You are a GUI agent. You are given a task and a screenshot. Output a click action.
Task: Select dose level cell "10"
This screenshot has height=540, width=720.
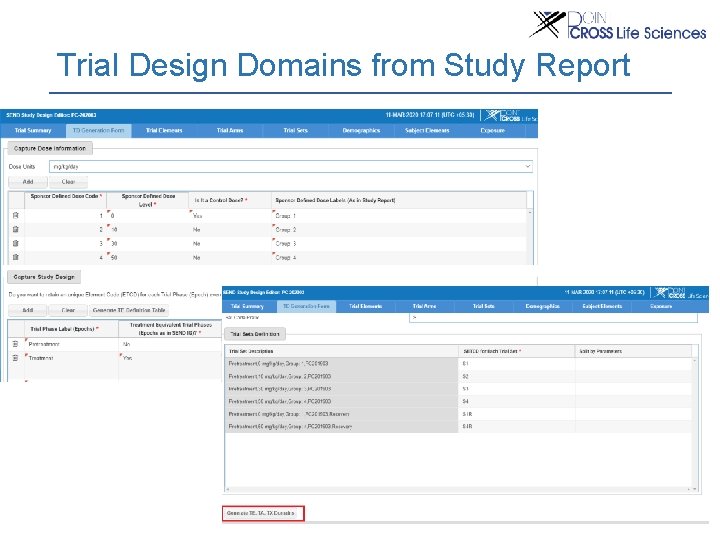click(x=148, y=230)
